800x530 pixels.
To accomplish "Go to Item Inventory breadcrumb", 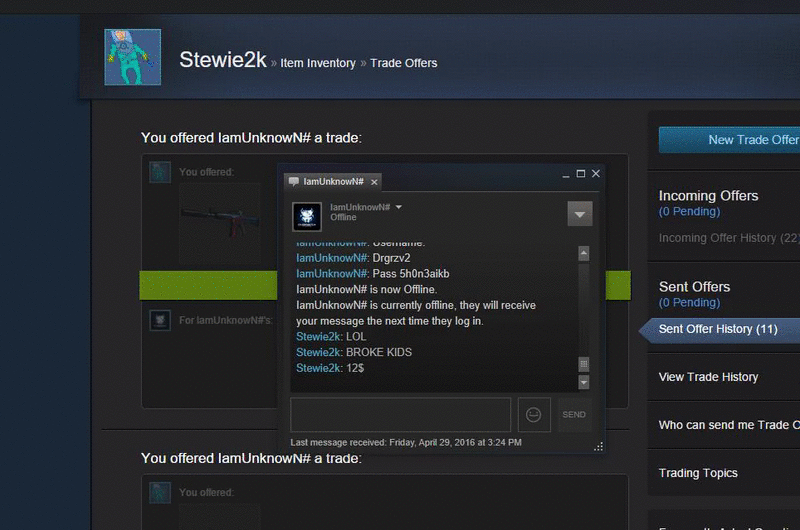I will pos(318,63).
